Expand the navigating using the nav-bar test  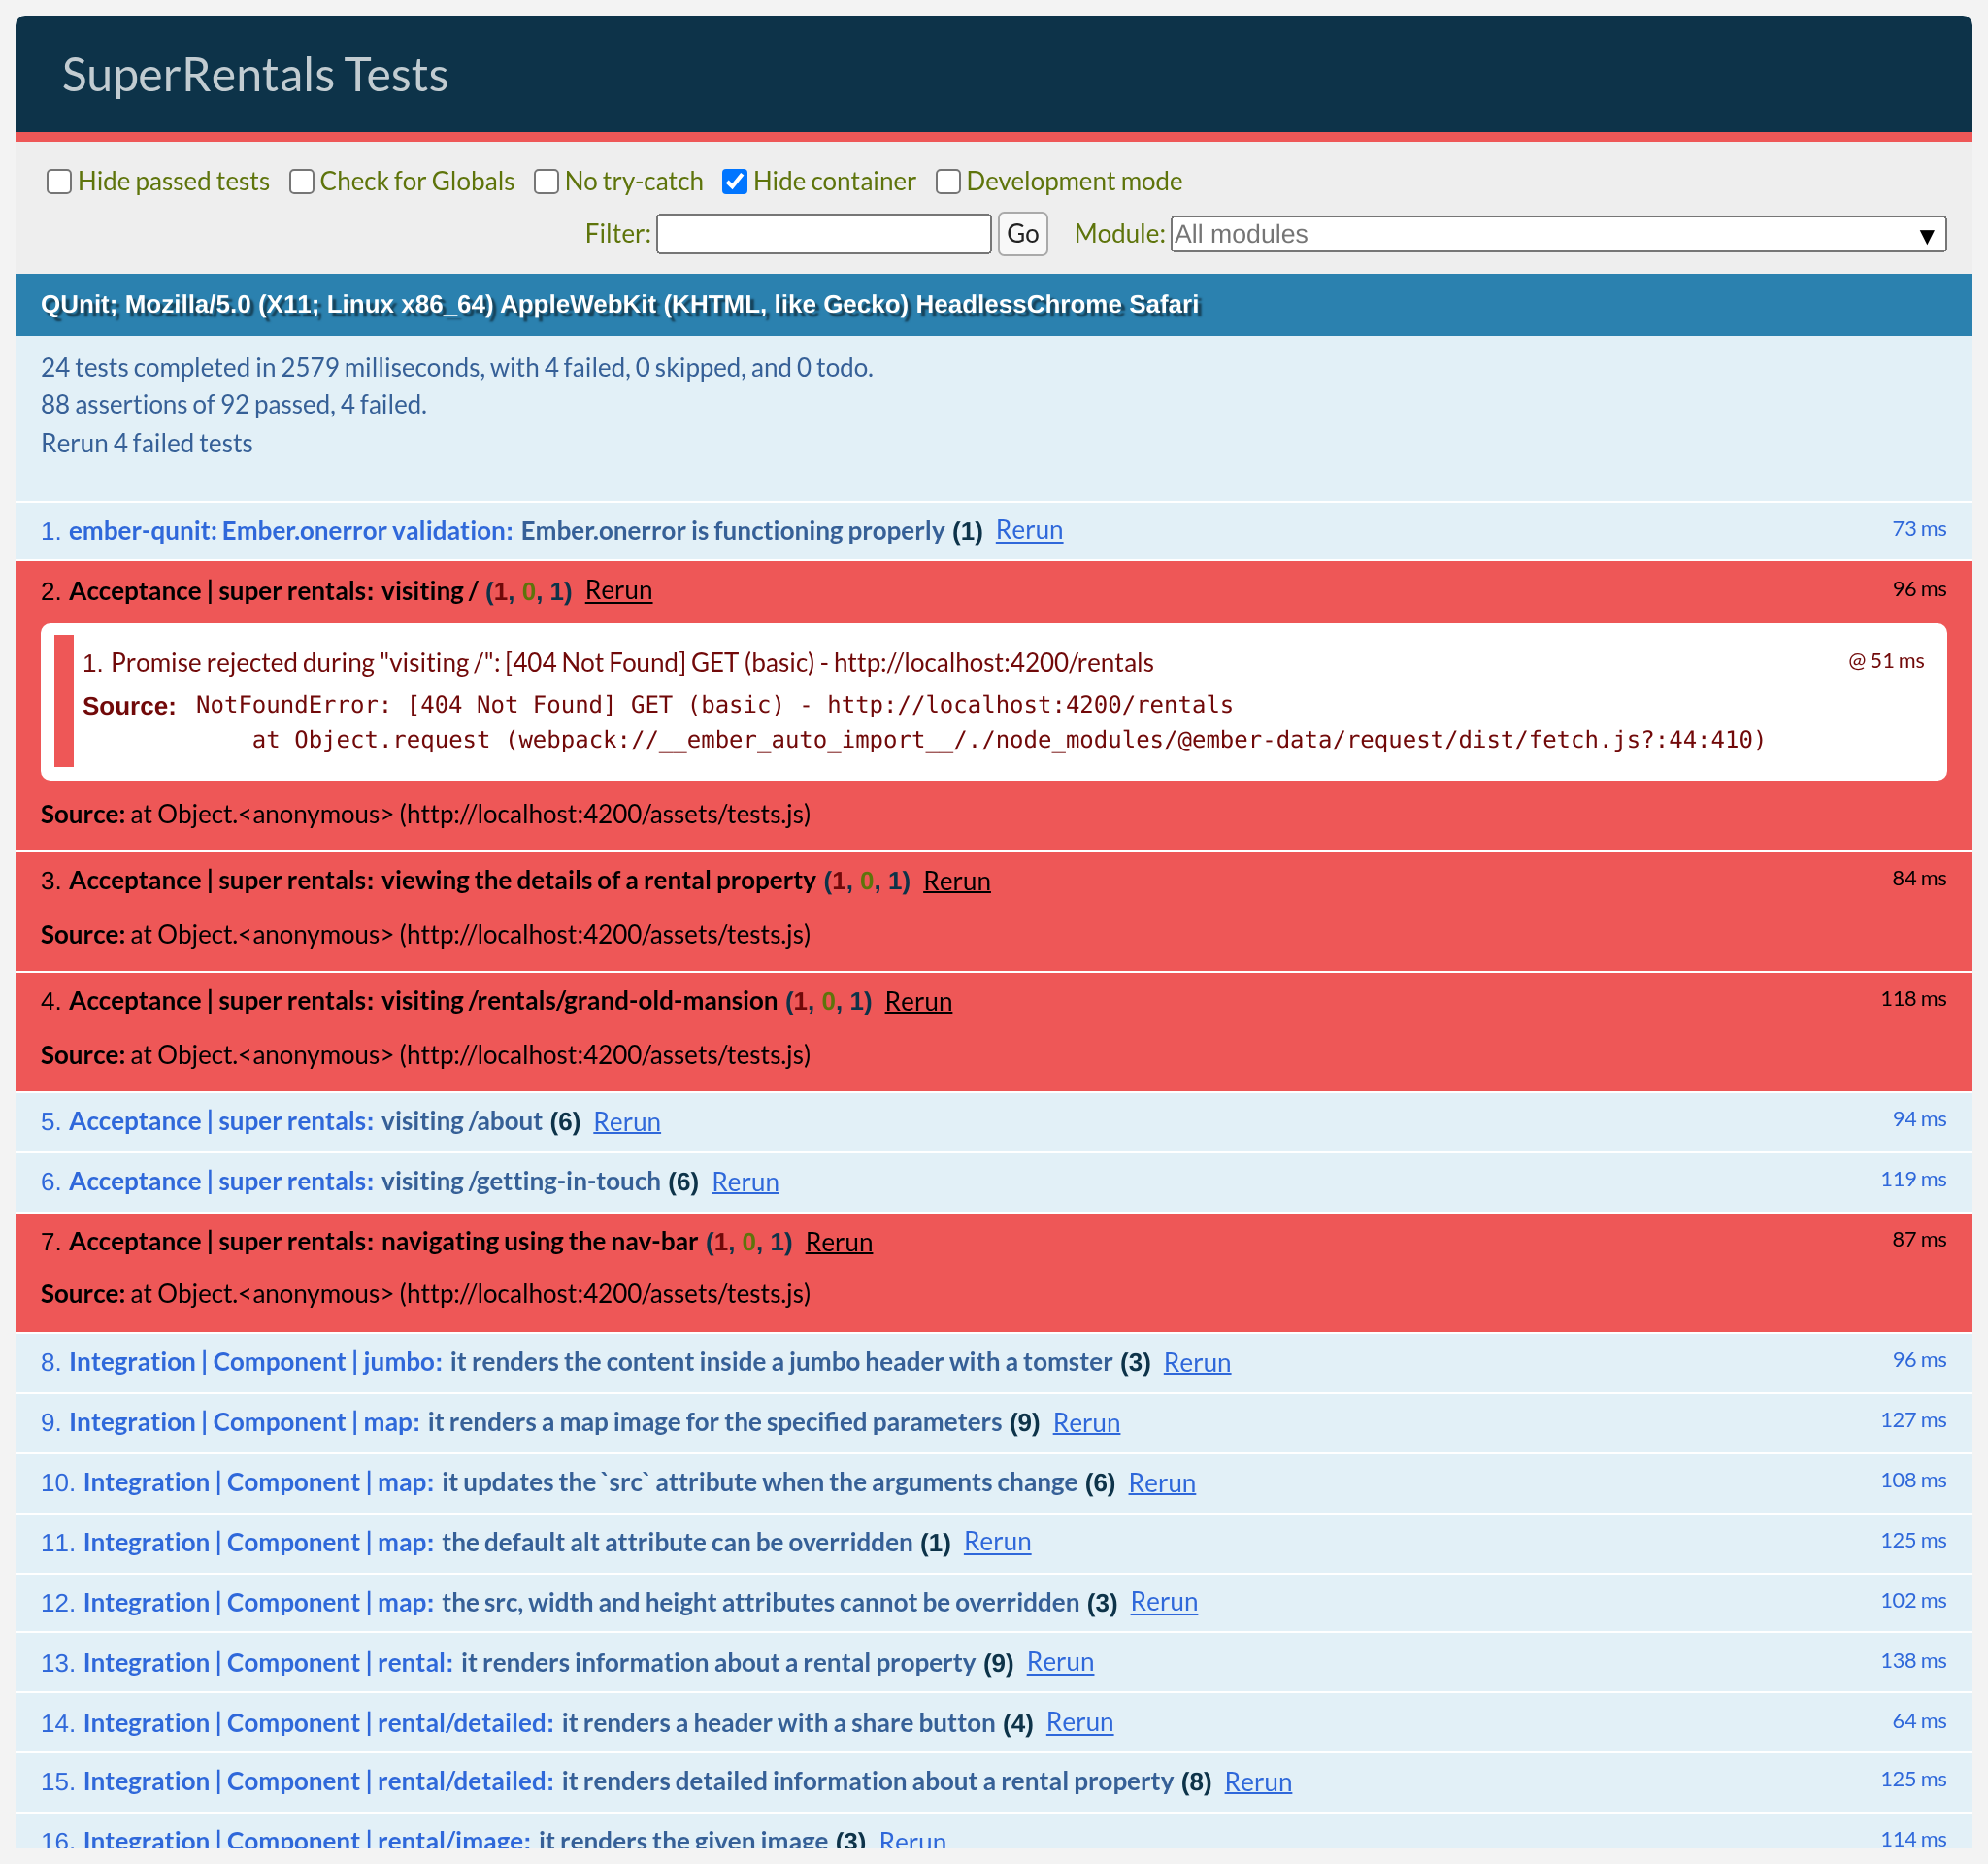click(x=538, y=1241)
